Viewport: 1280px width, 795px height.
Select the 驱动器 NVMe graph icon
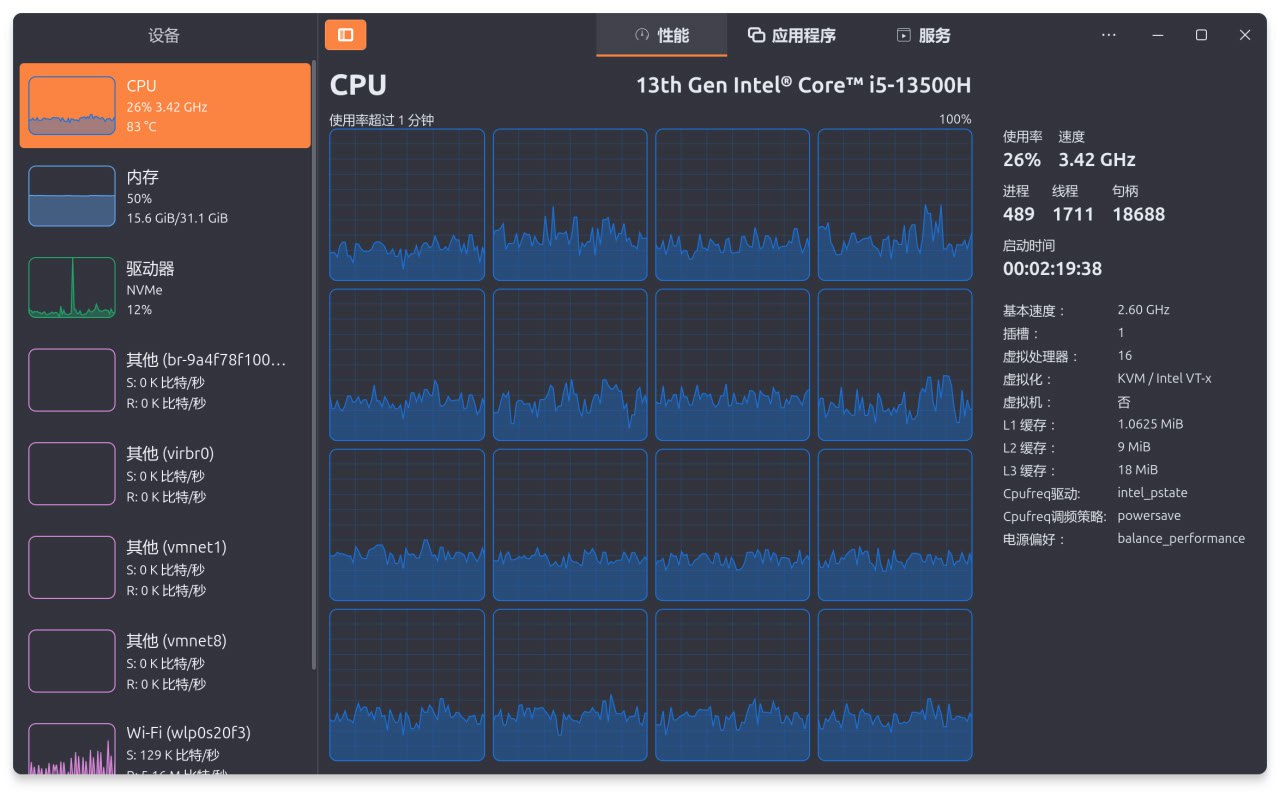(72, 288)
